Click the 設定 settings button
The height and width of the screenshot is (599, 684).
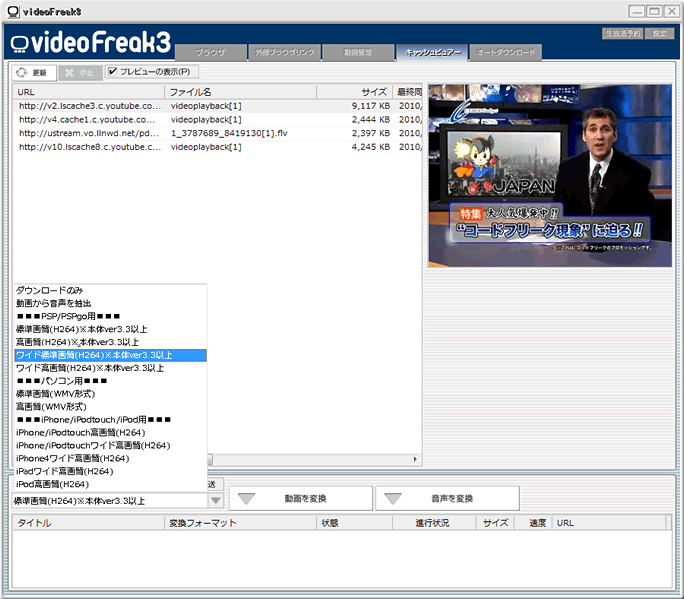[657, 33]
